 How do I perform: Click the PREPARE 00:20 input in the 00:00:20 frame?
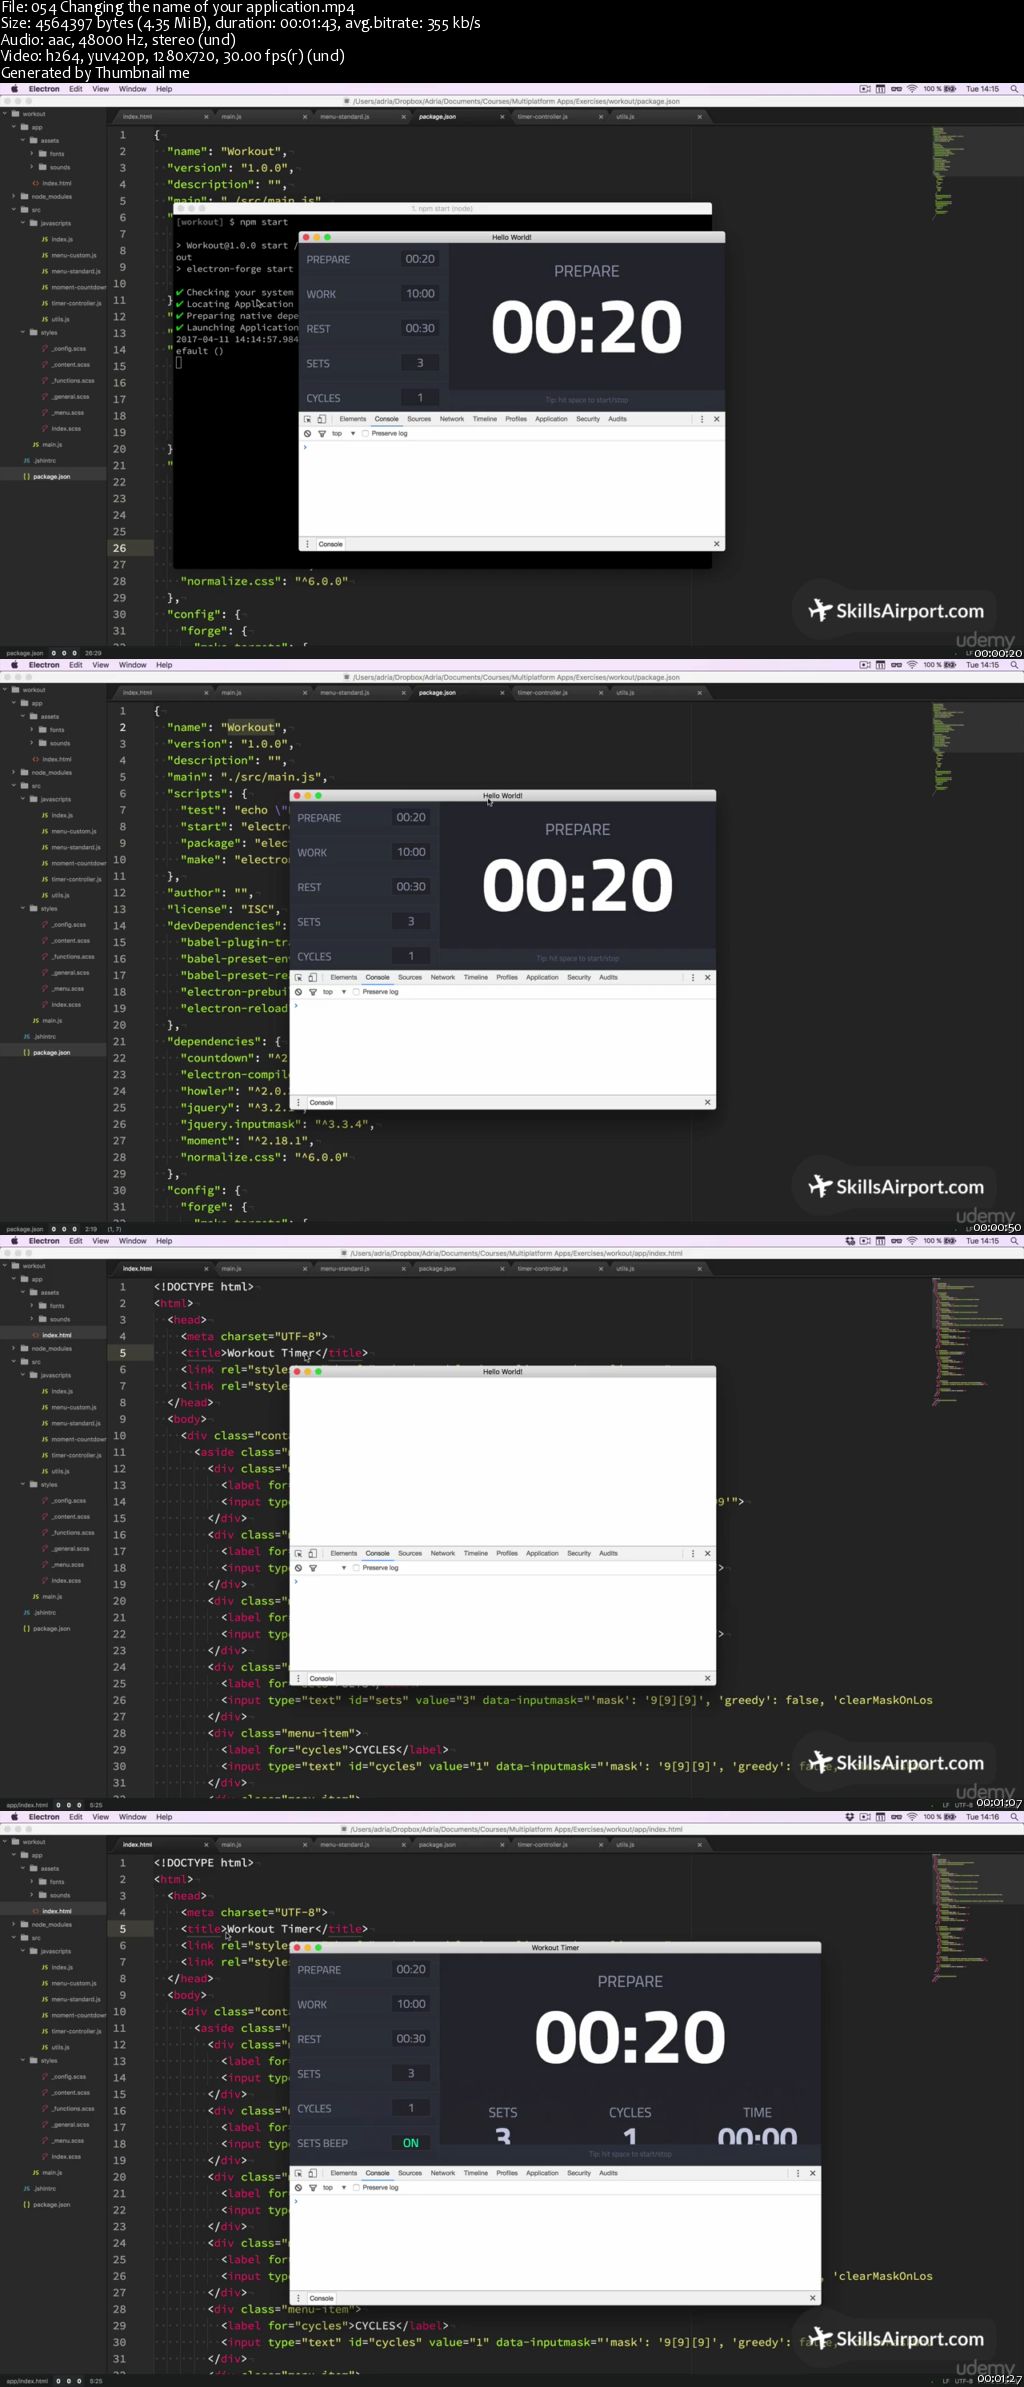[x=420, y=259]
